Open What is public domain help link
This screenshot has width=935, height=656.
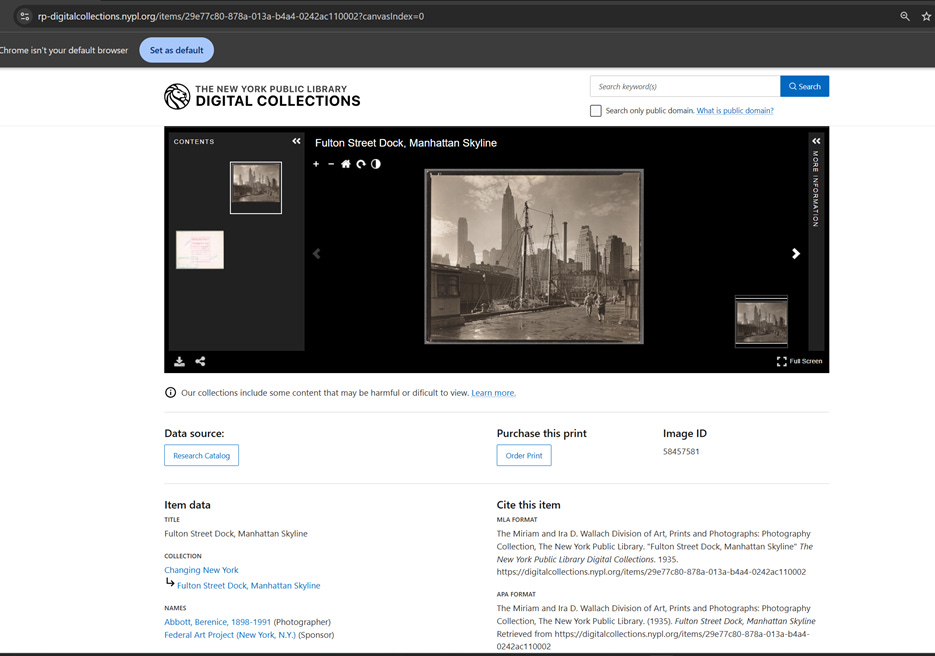point(734,110)
